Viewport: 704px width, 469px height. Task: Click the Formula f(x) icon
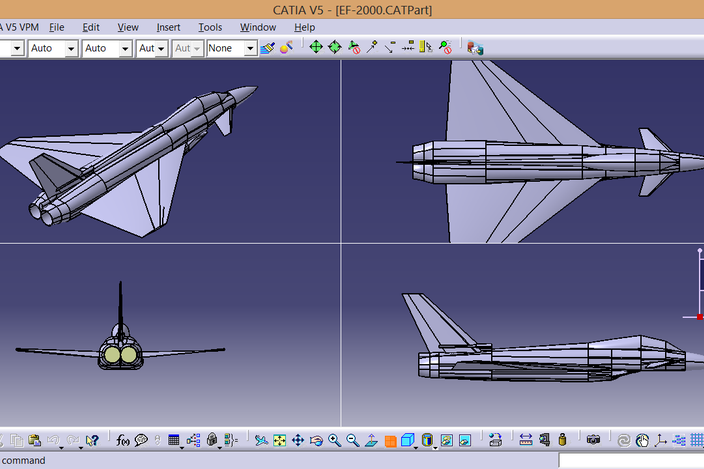[x=123, y=440]
